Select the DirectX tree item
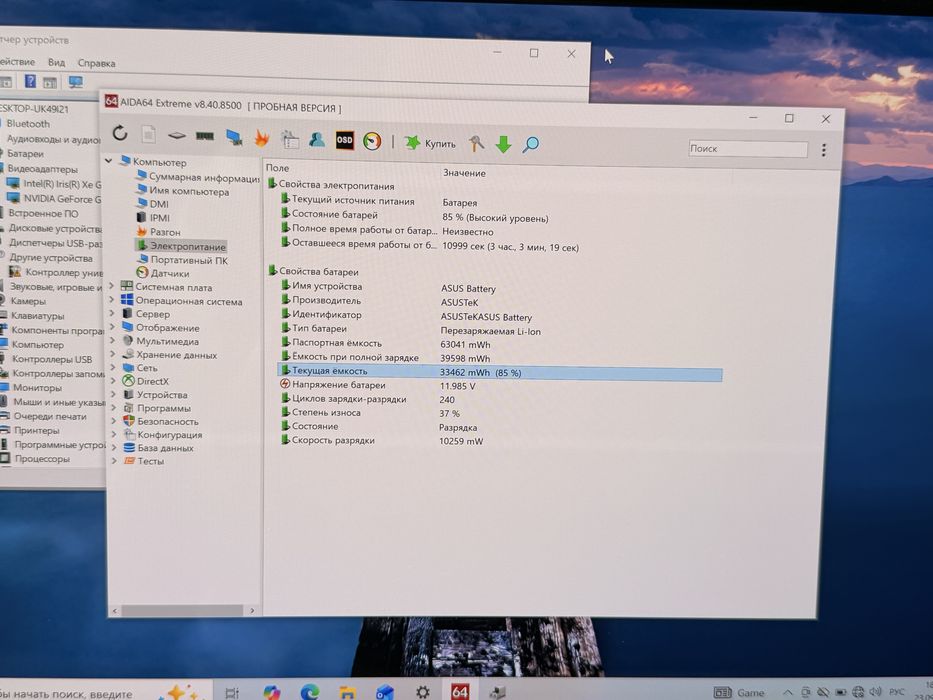This screenshot has width=933, height=700. (x=152, y=381)
